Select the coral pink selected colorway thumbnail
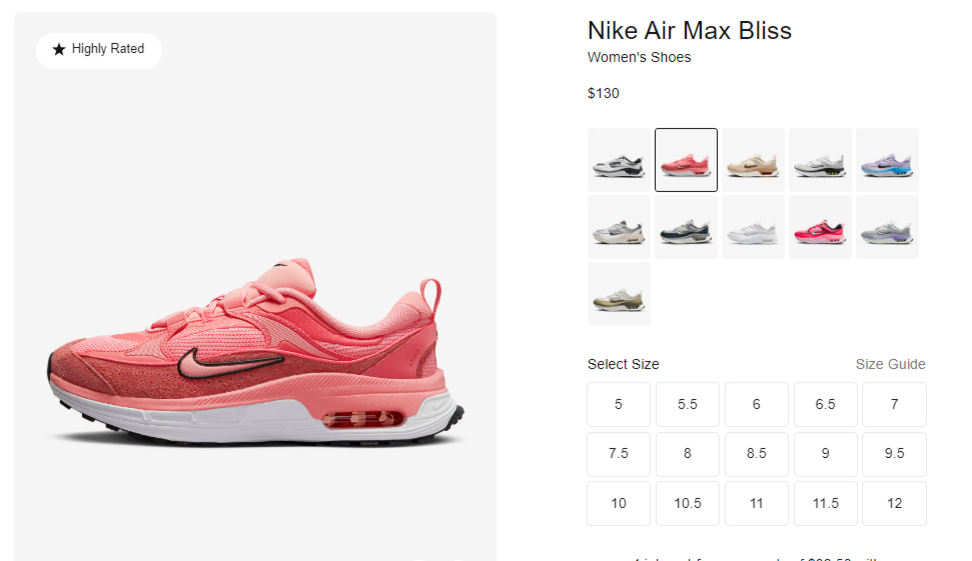Viewport: 972px width, 561px height. 686,160
